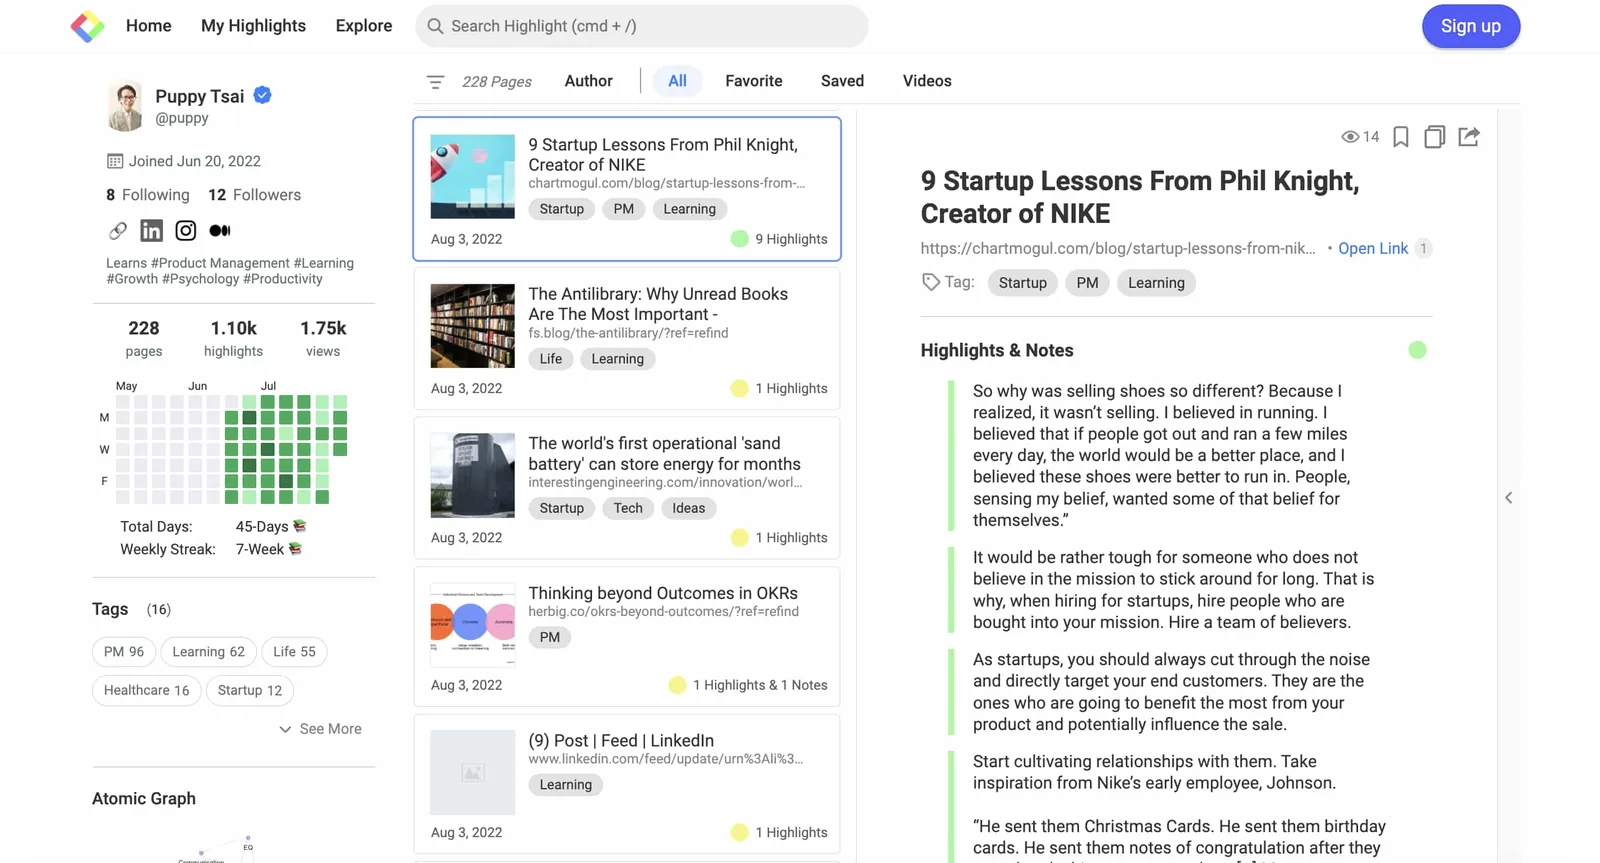Viewport: 1600px width, 863px height.
Task: Click PM tag on OKRs card
Action: point(550,637)
